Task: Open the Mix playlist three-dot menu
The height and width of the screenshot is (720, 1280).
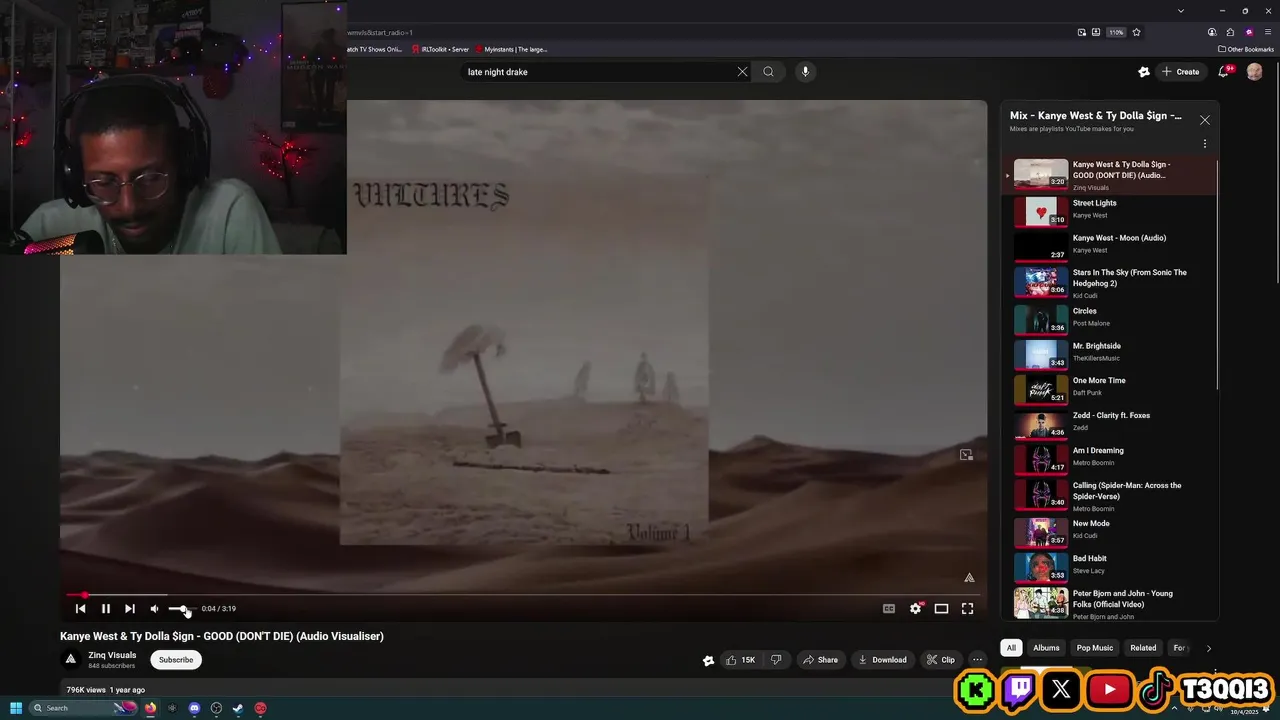Action: (x=1204, y=144)
